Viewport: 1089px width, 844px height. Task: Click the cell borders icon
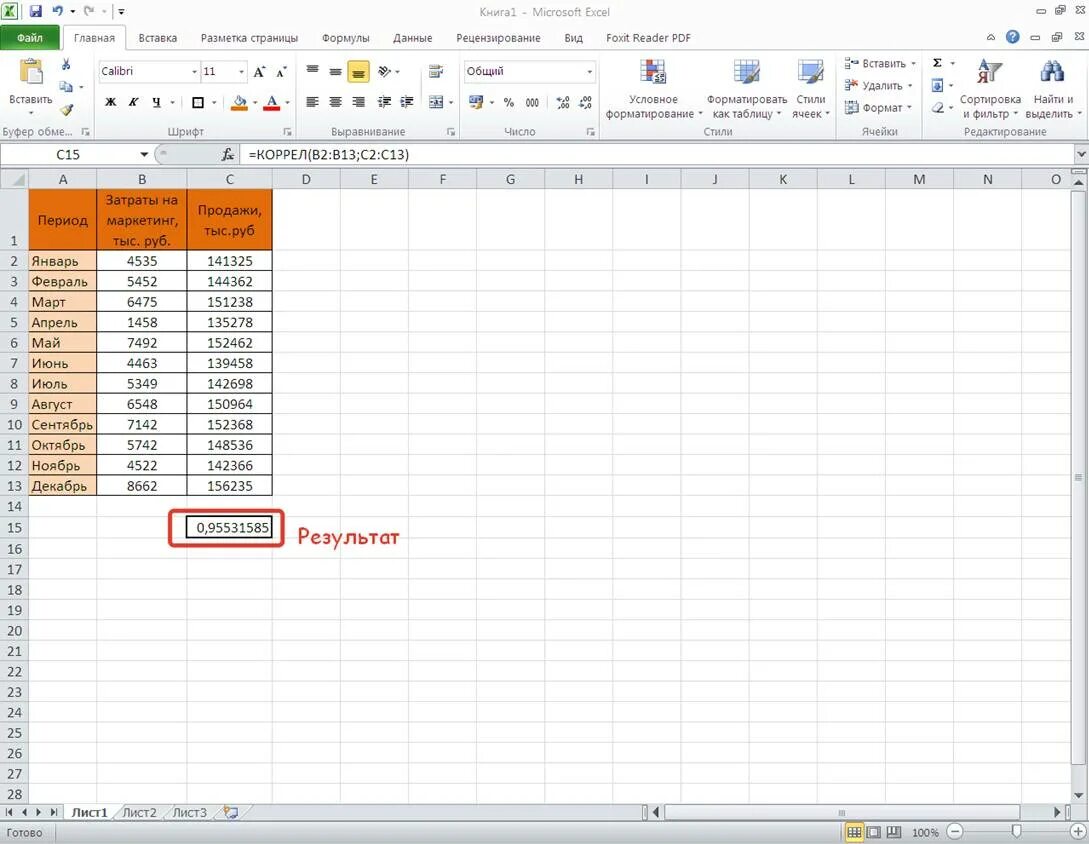point(198,103)
